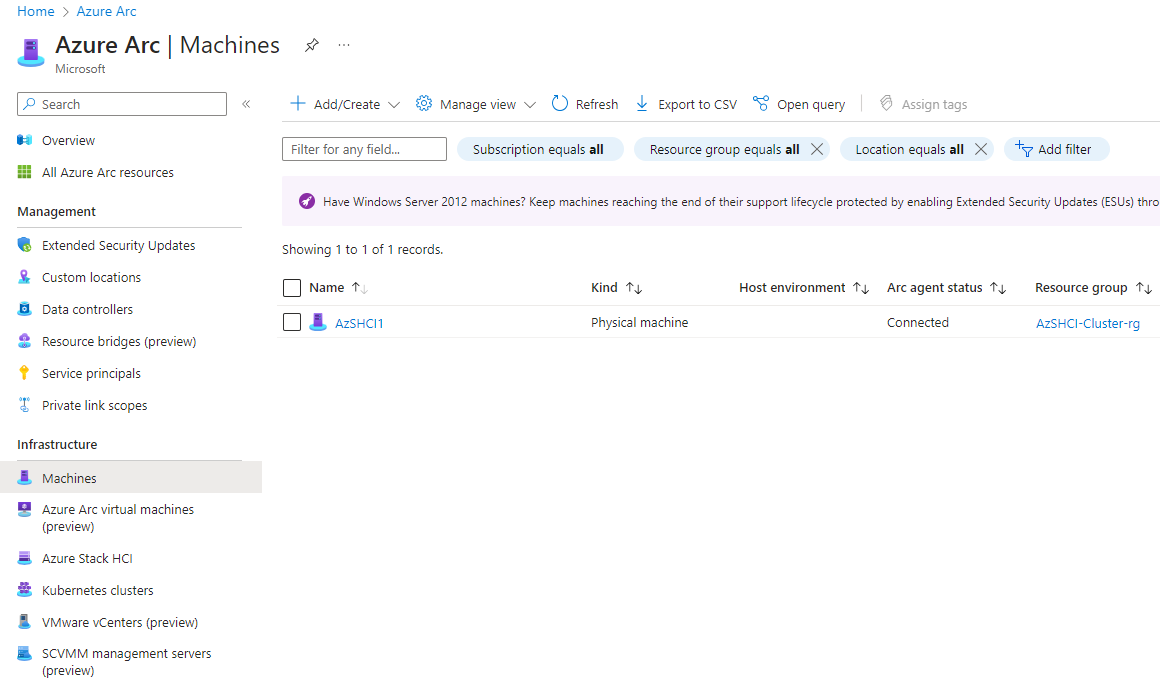
Task: Click the Refresh icon in toolbar
Action: (560, 104)
